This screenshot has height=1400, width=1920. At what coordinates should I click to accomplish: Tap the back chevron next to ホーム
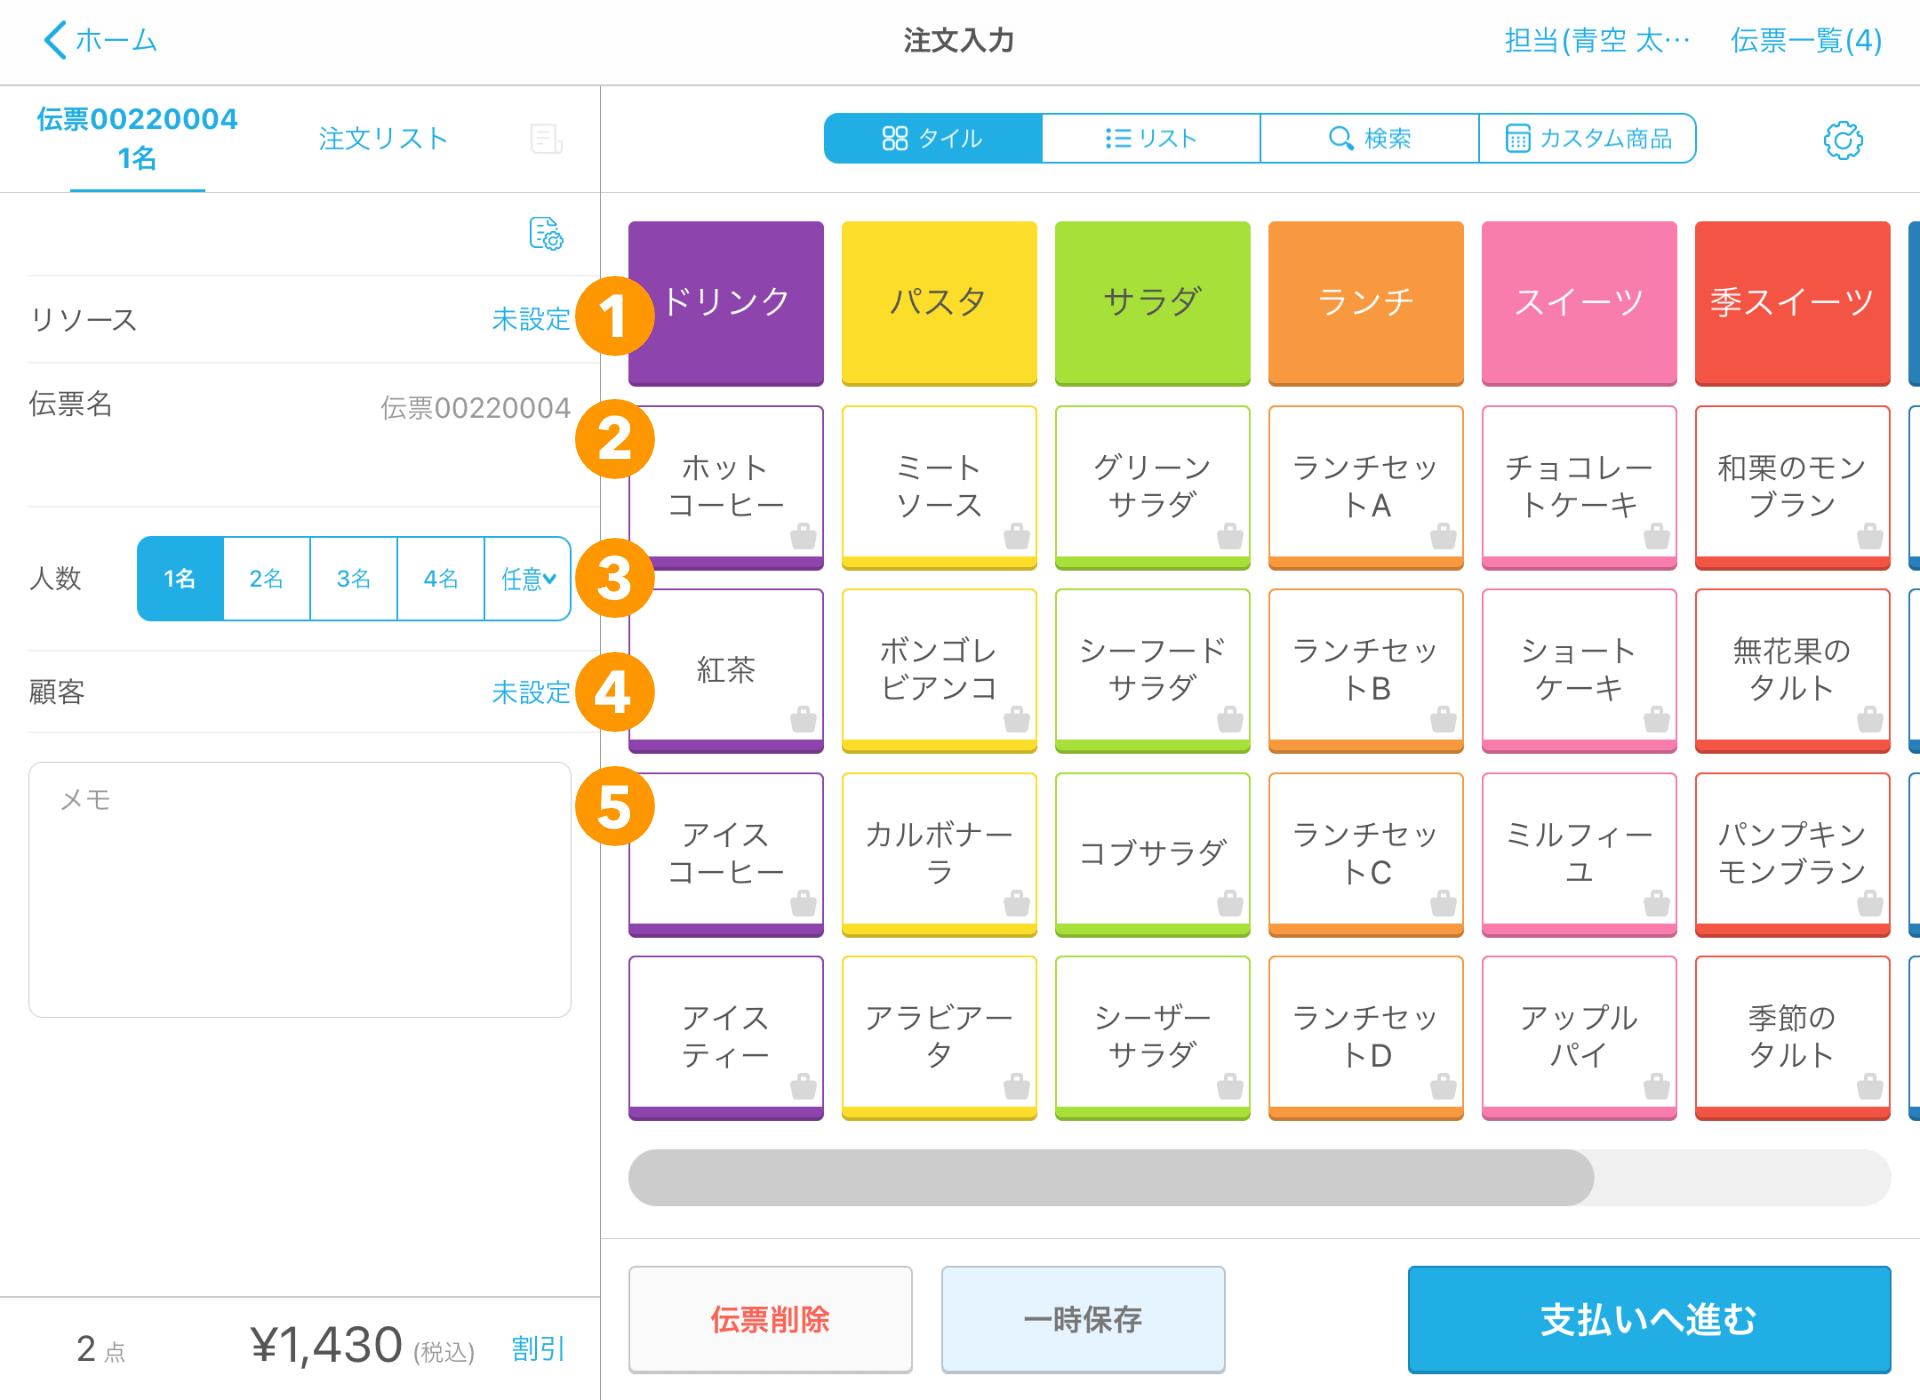point(55,40)
